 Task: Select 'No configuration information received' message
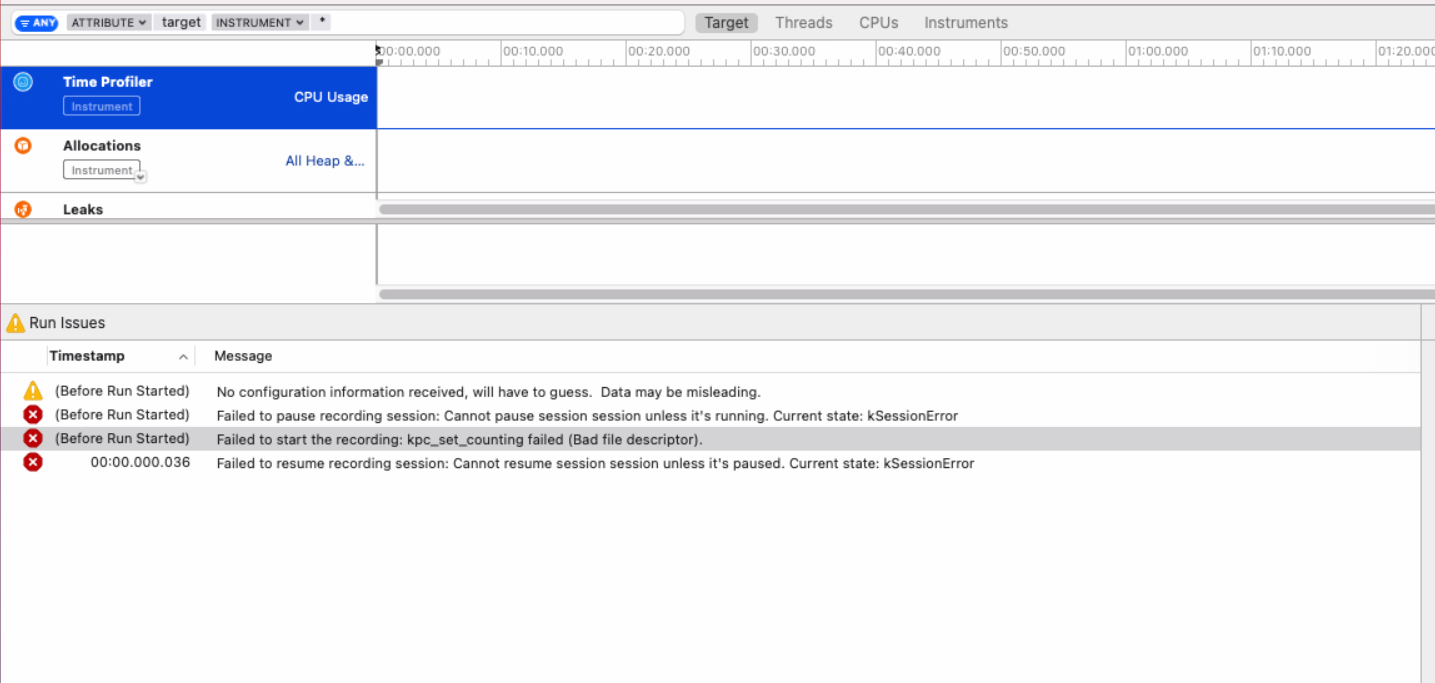[x=489, y=392]
